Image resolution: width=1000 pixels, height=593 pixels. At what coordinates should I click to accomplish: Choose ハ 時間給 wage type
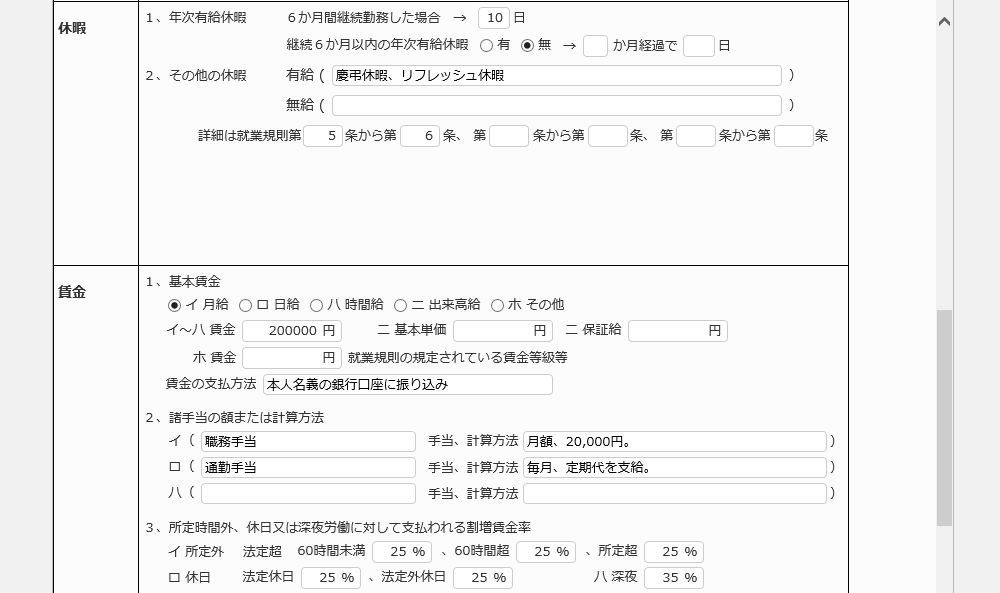317,305
